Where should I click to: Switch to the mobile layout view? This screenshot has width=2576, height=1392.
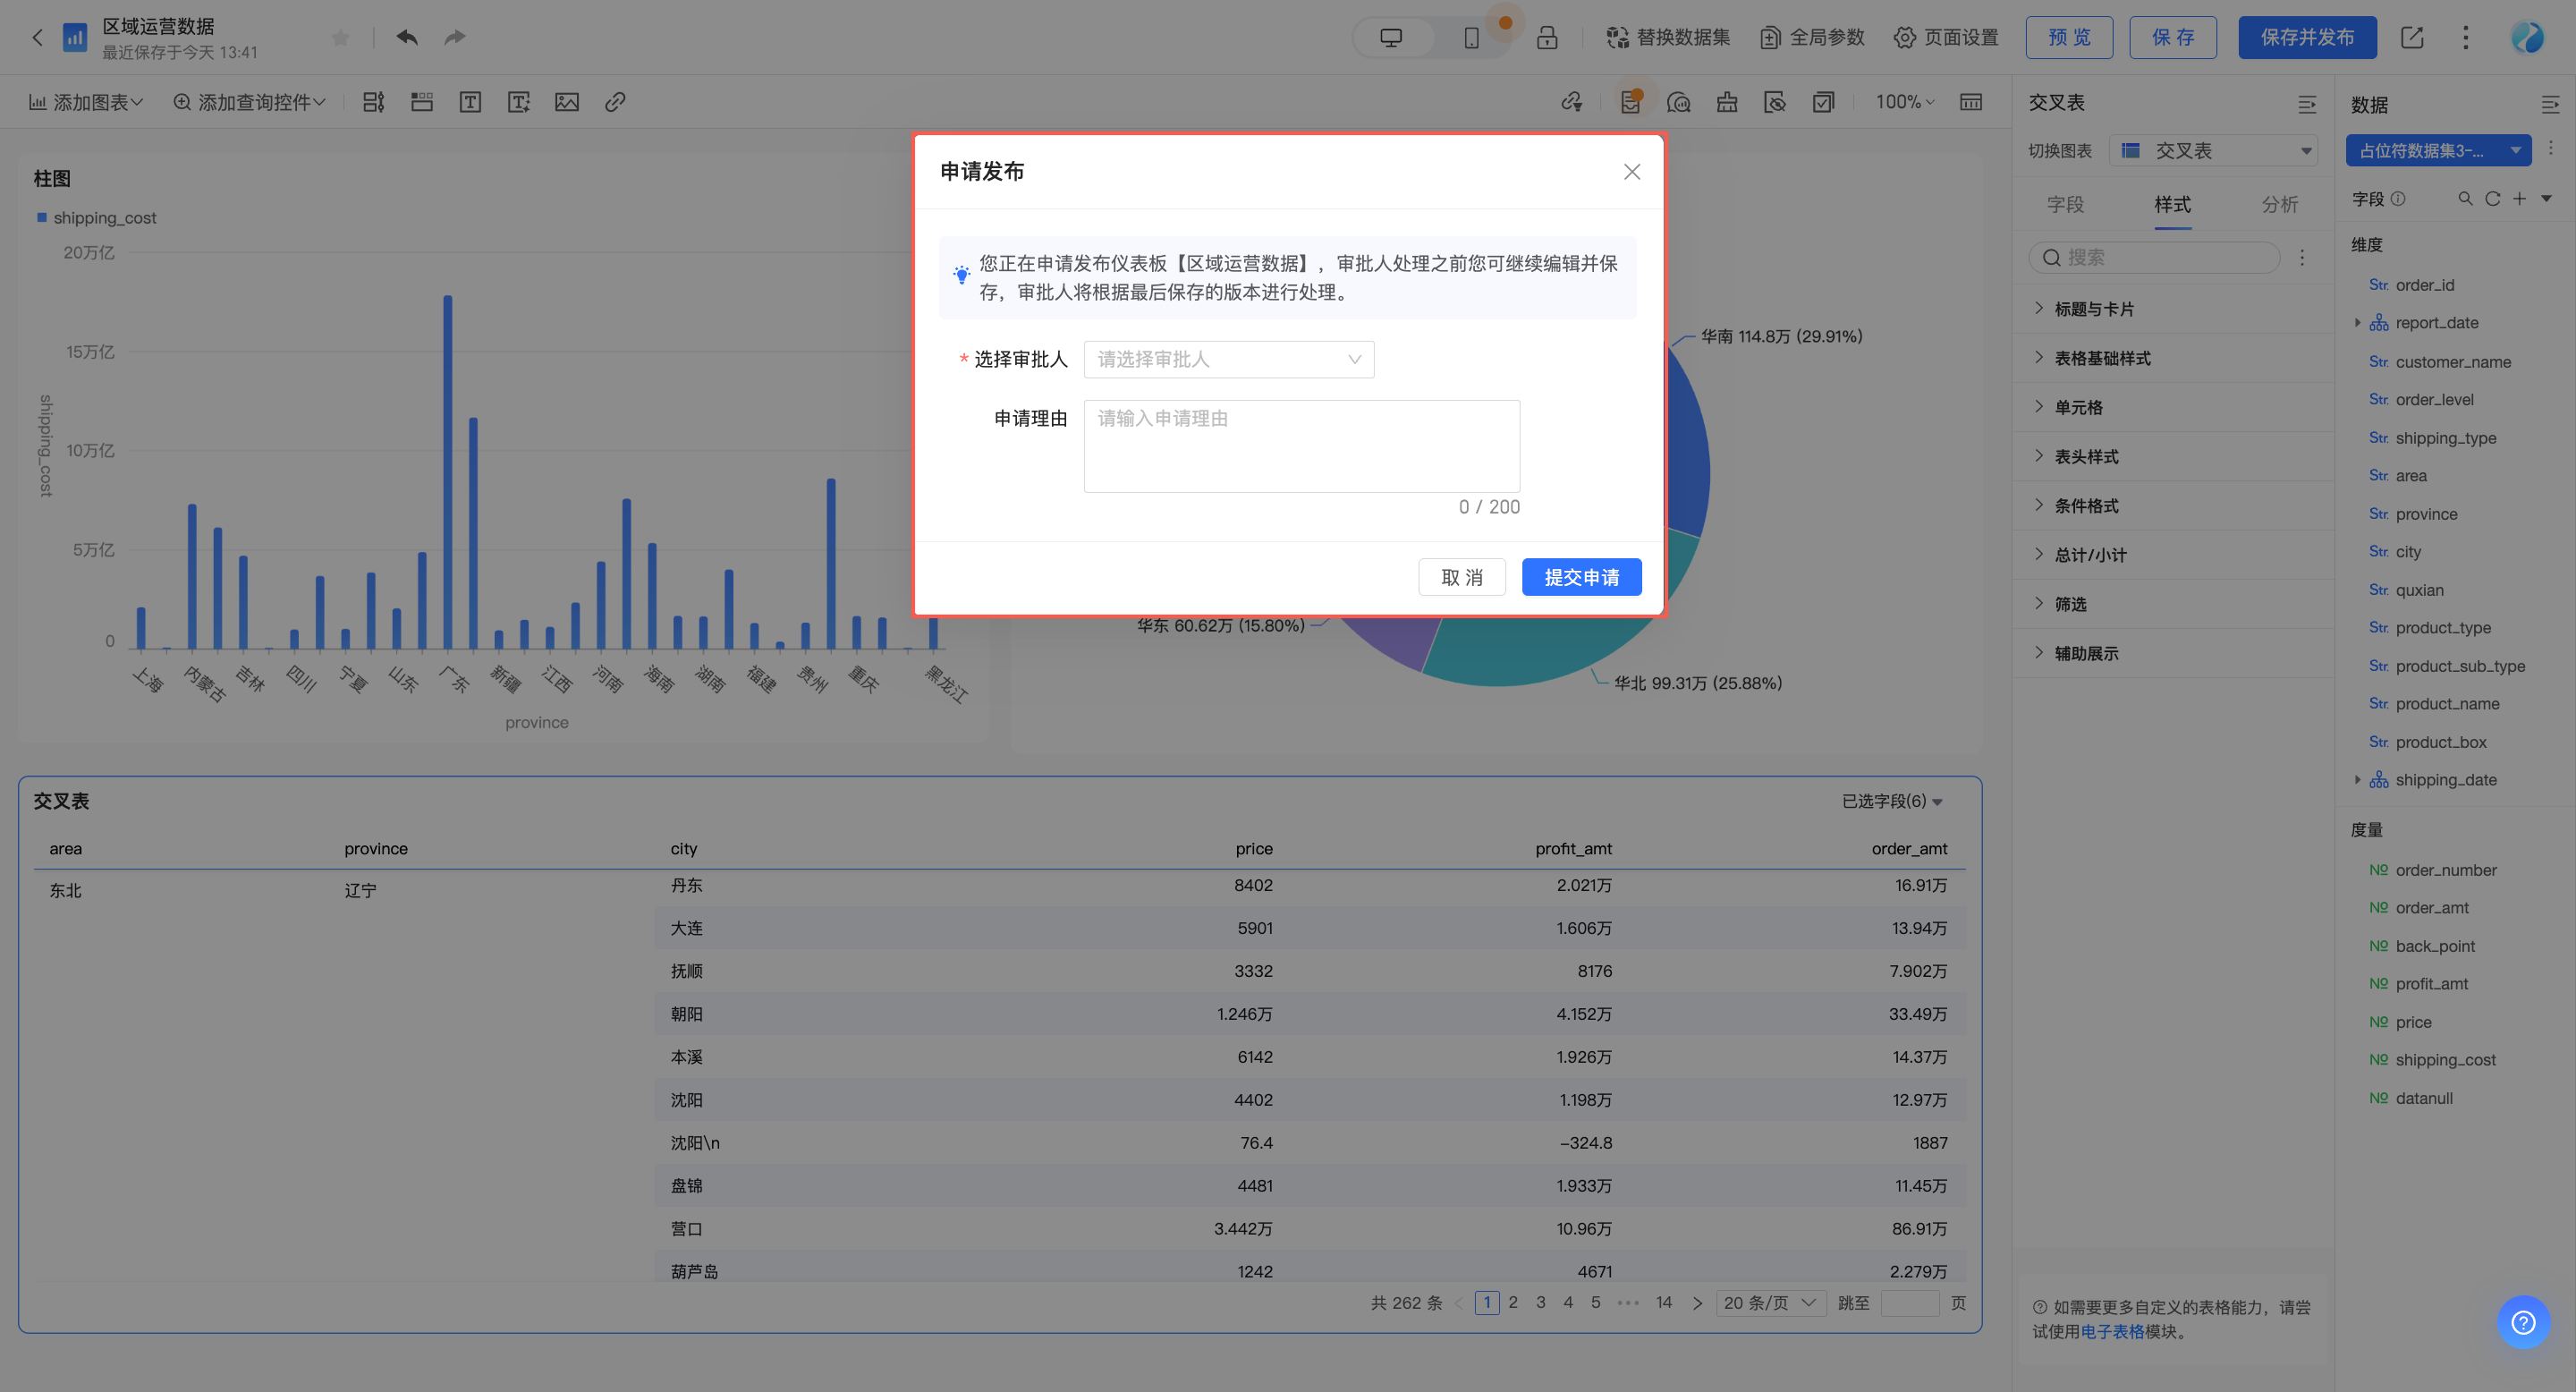(x=1471, y=37)
